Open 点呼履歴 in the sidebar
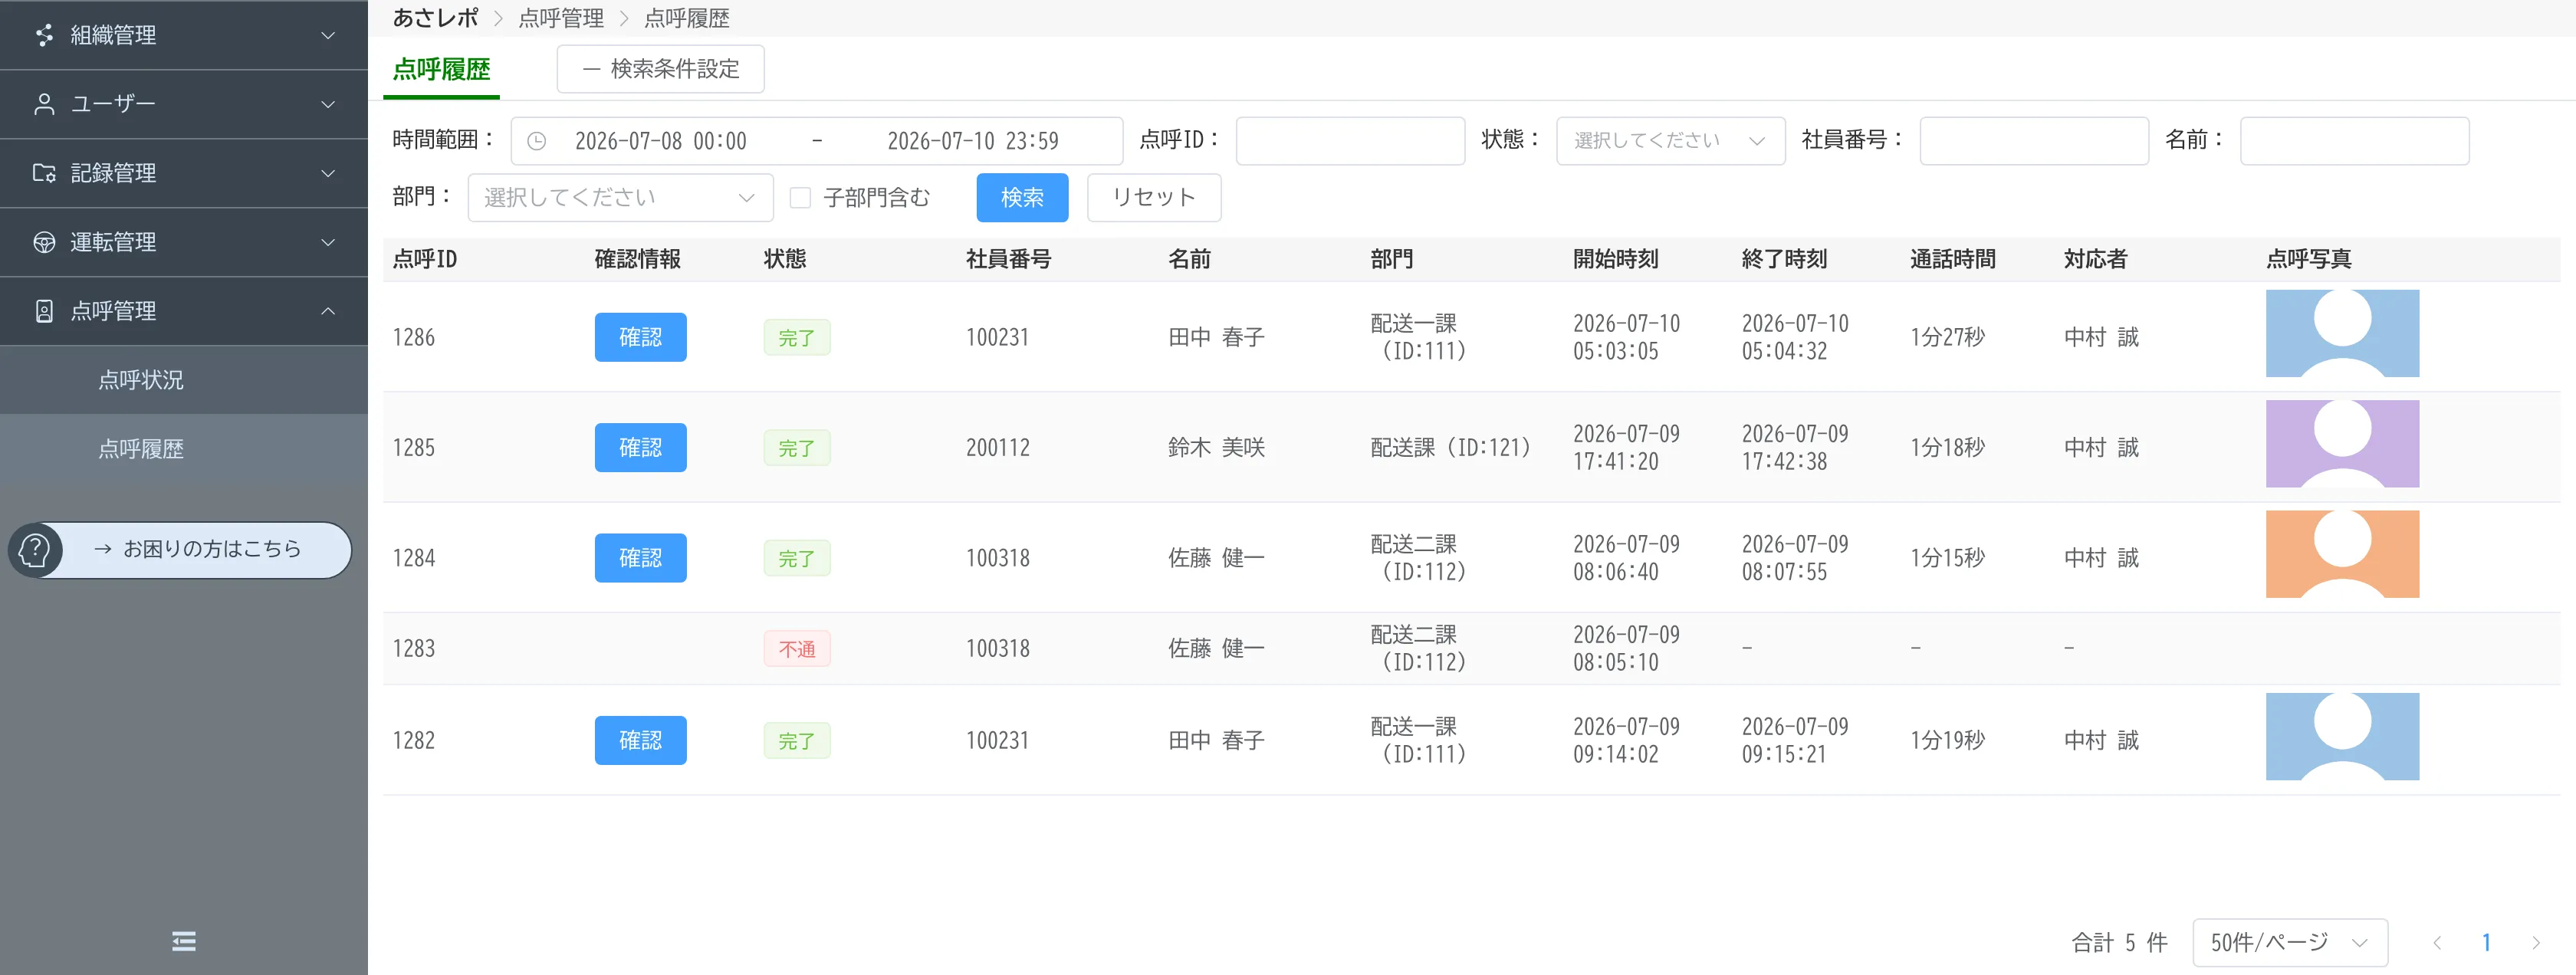This screenshot has width=2576, height=975. 184,449
